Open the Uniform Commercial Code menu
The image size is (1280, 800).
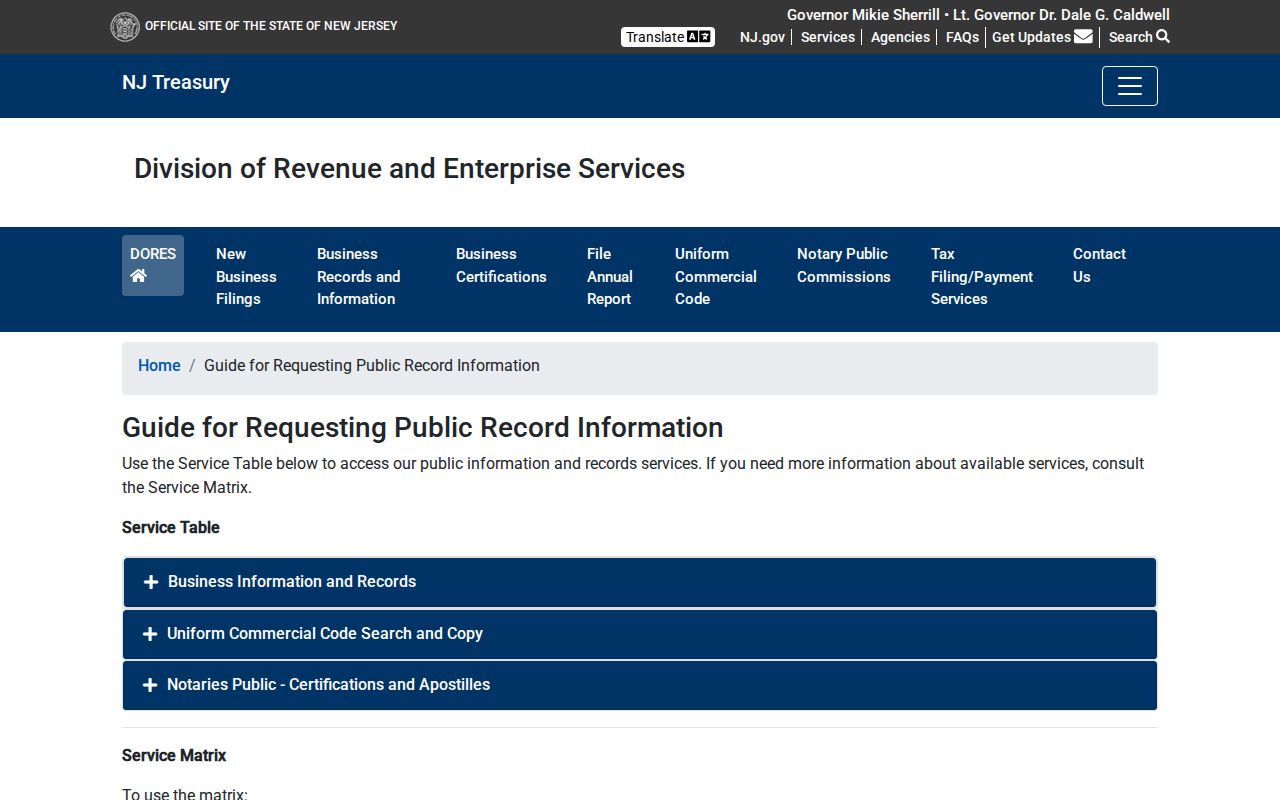pyautogui.click(x=716, y=277)
